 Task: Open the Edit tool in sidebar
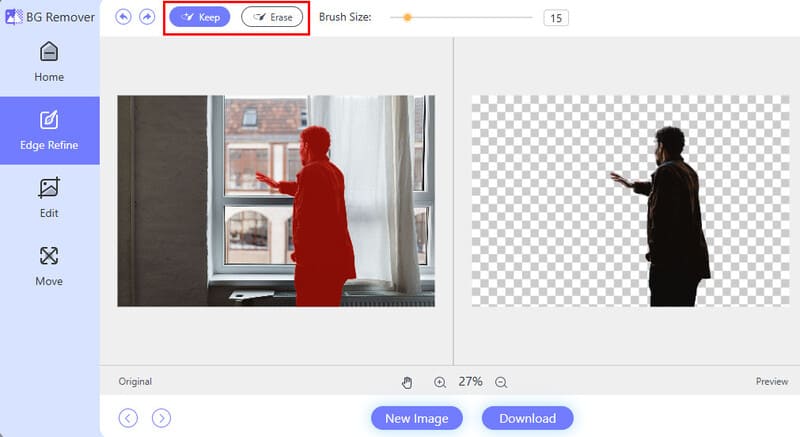49,198
